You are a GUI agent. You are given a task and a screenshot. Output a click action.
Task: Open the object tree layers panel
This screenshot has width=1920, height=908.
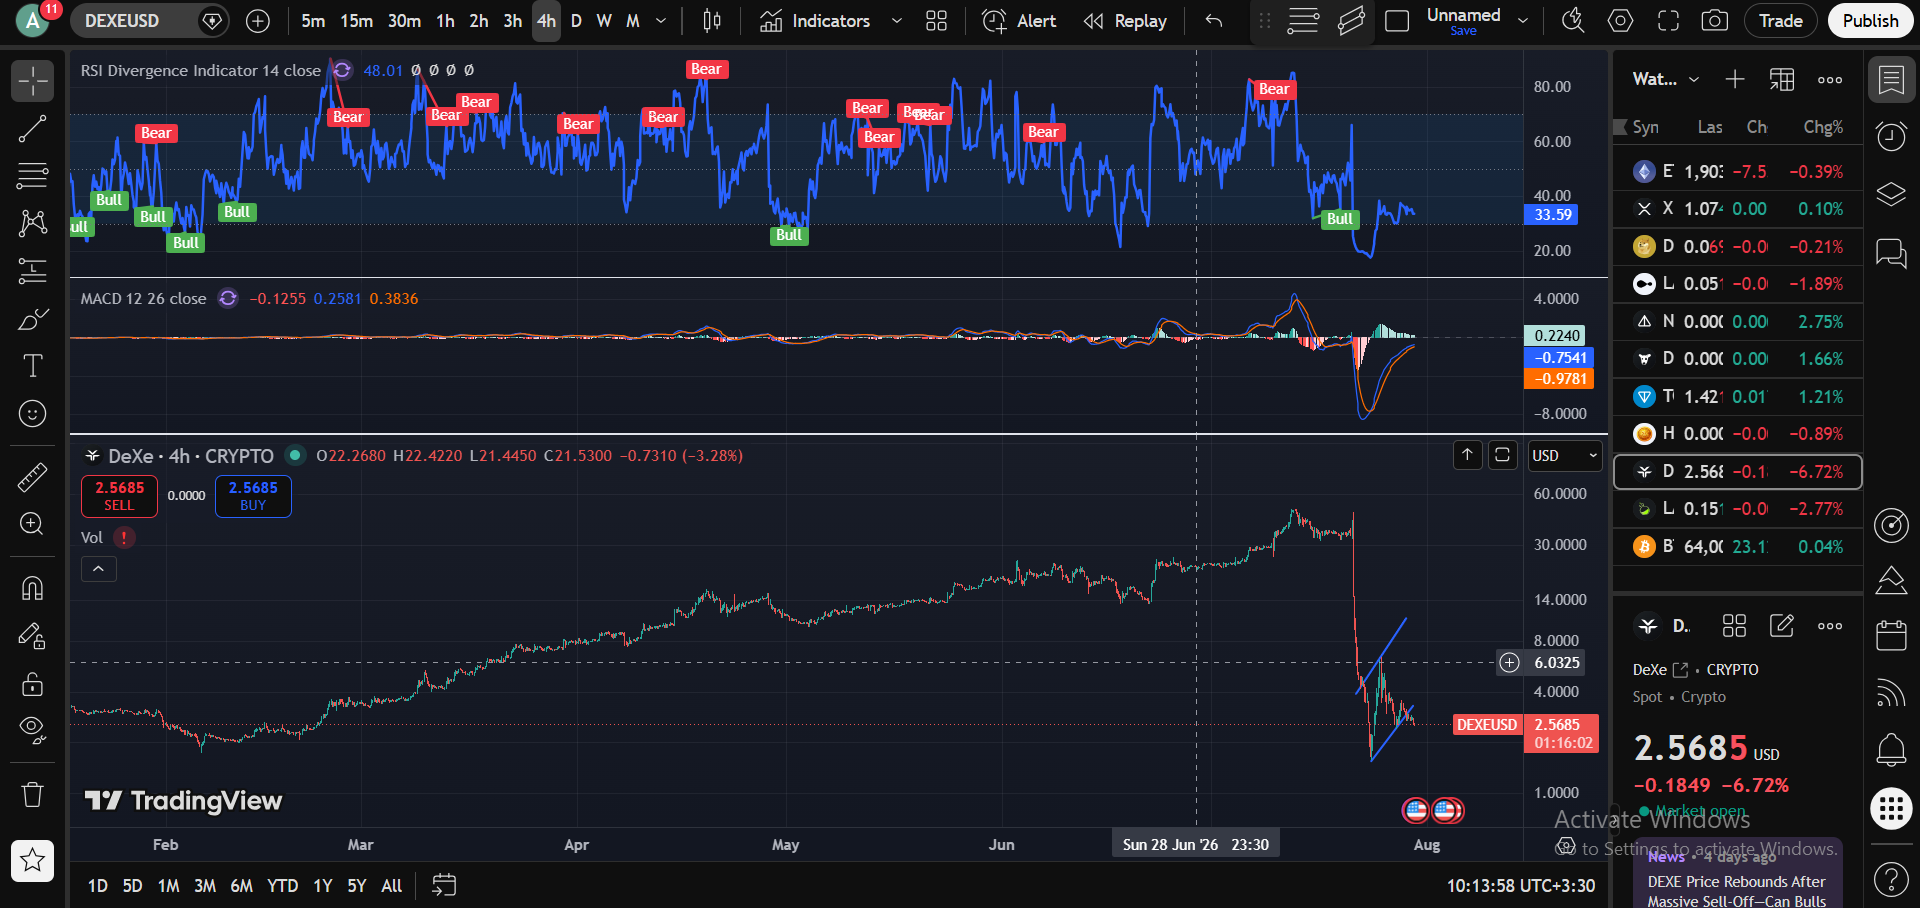[1891, 194]
